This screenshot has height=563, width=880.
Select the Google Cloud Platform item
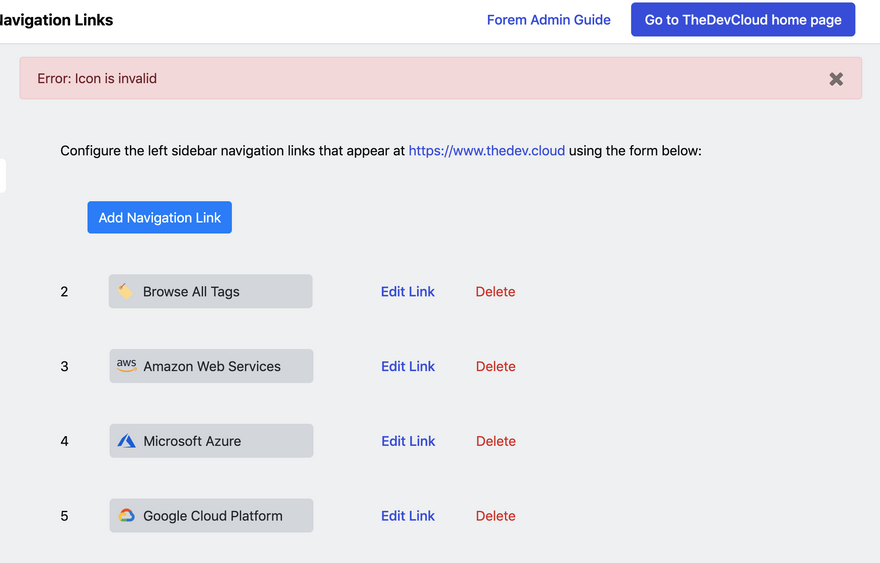coord(211,515)
